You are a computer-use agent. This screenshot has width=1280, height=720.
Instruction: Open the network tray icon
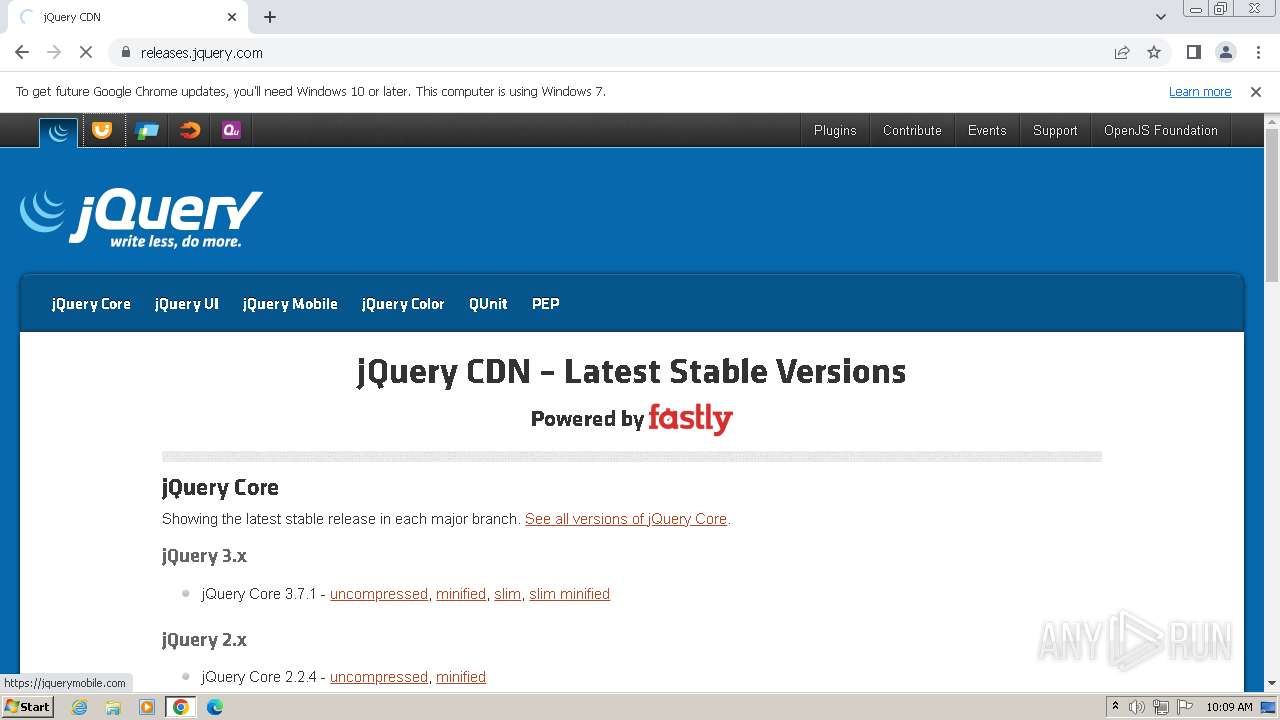coord(1161,707)
